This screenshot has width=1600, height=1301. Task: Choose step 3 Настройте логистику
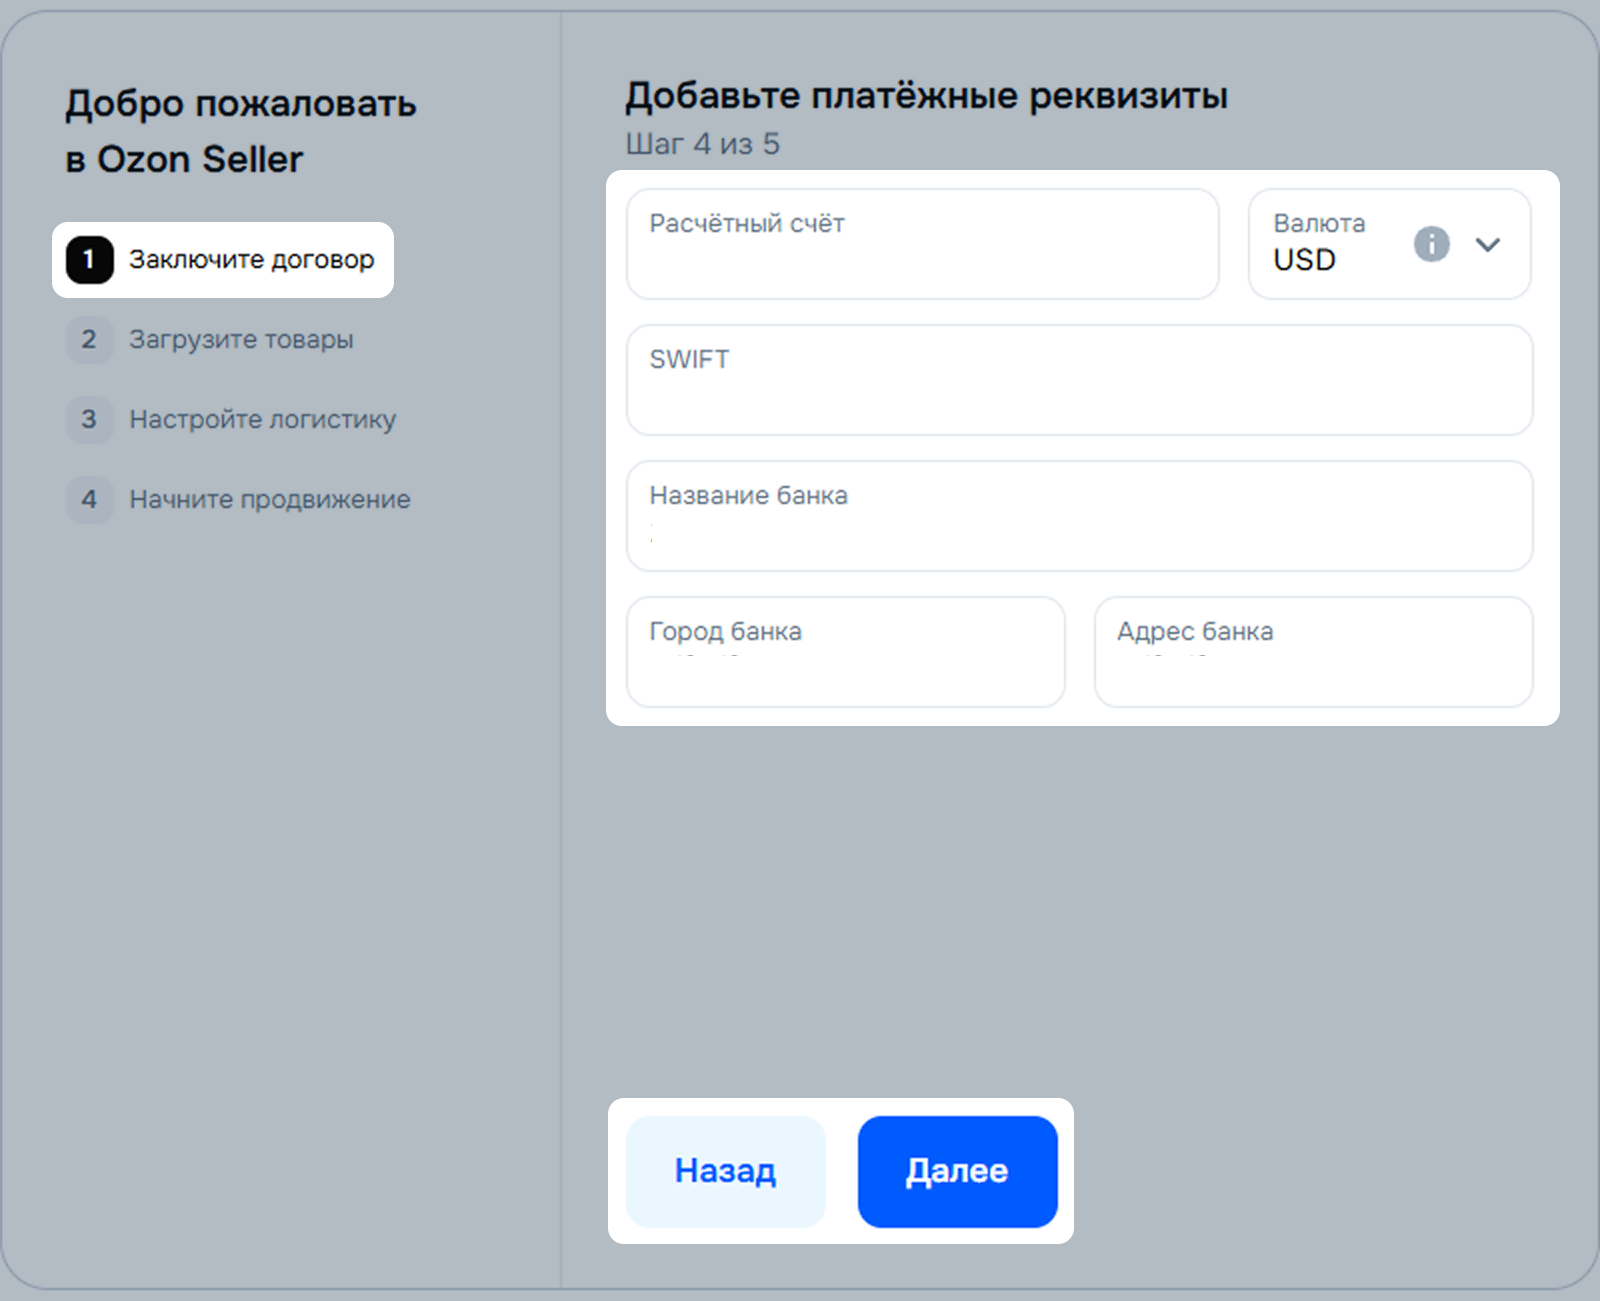pos(231,420)
